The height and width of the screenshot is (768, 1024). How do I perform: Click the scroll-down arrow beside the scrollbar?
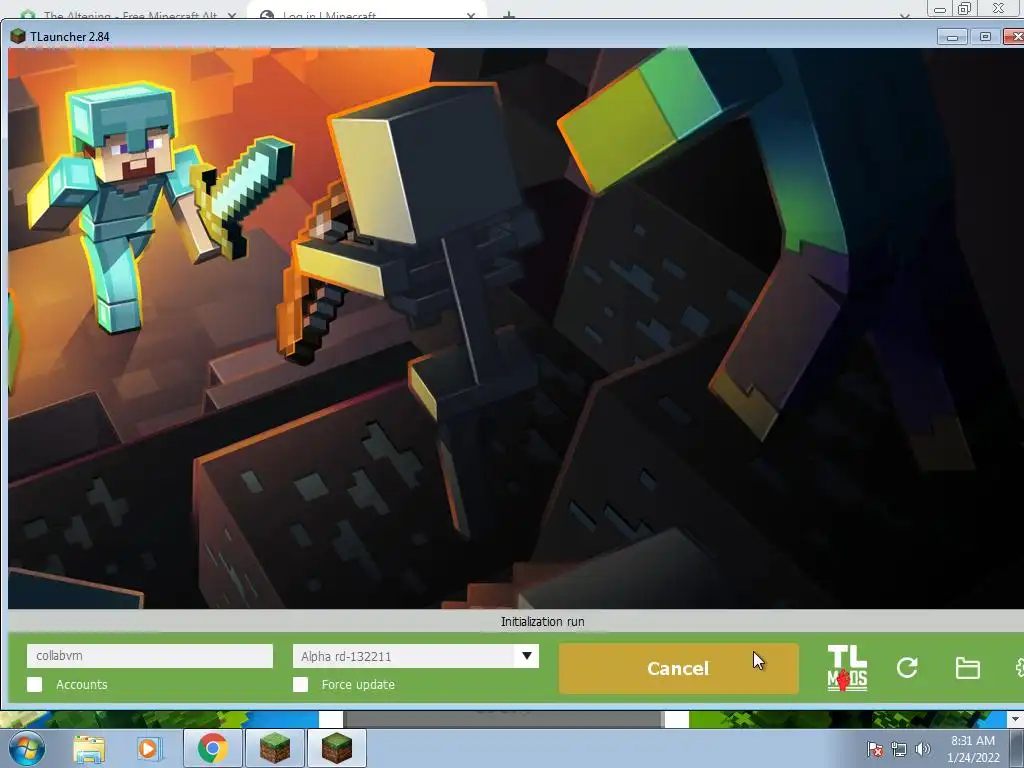pyautogui.click(x=1014, y=719)
